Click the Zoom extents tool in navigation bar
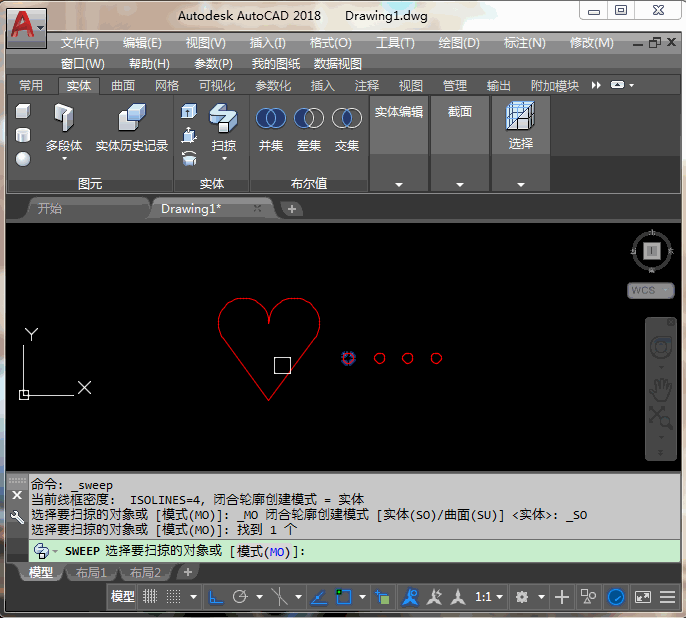 point(661,418)
